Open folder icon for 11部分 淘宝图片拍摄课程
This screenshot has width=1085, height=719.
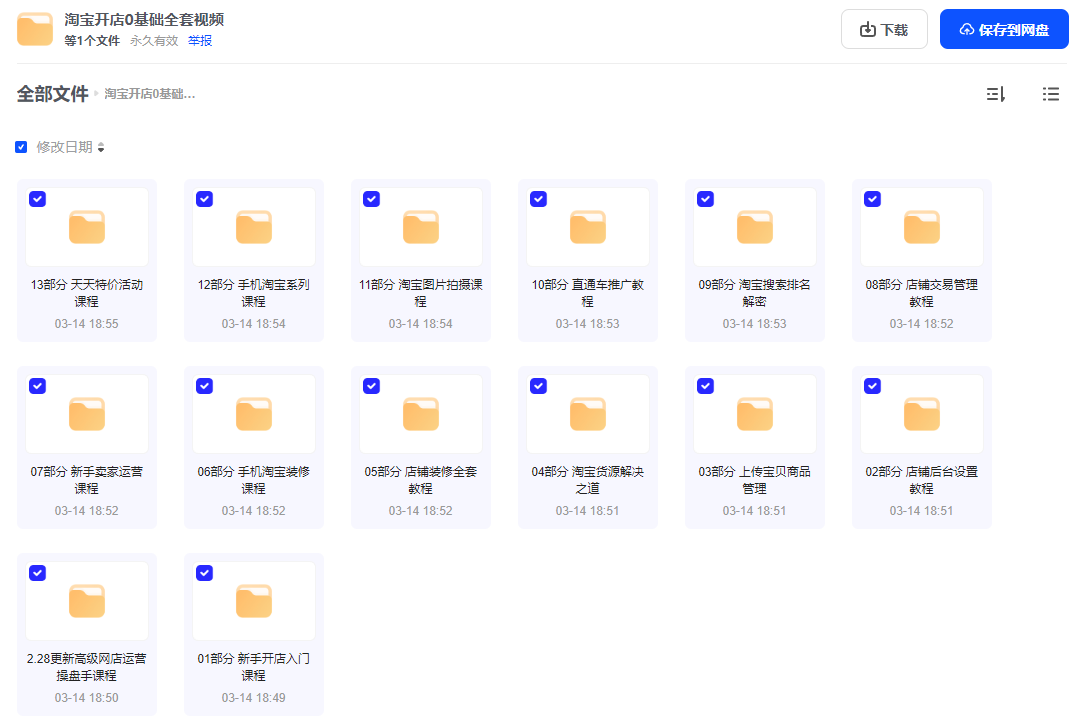pos(421,227)
